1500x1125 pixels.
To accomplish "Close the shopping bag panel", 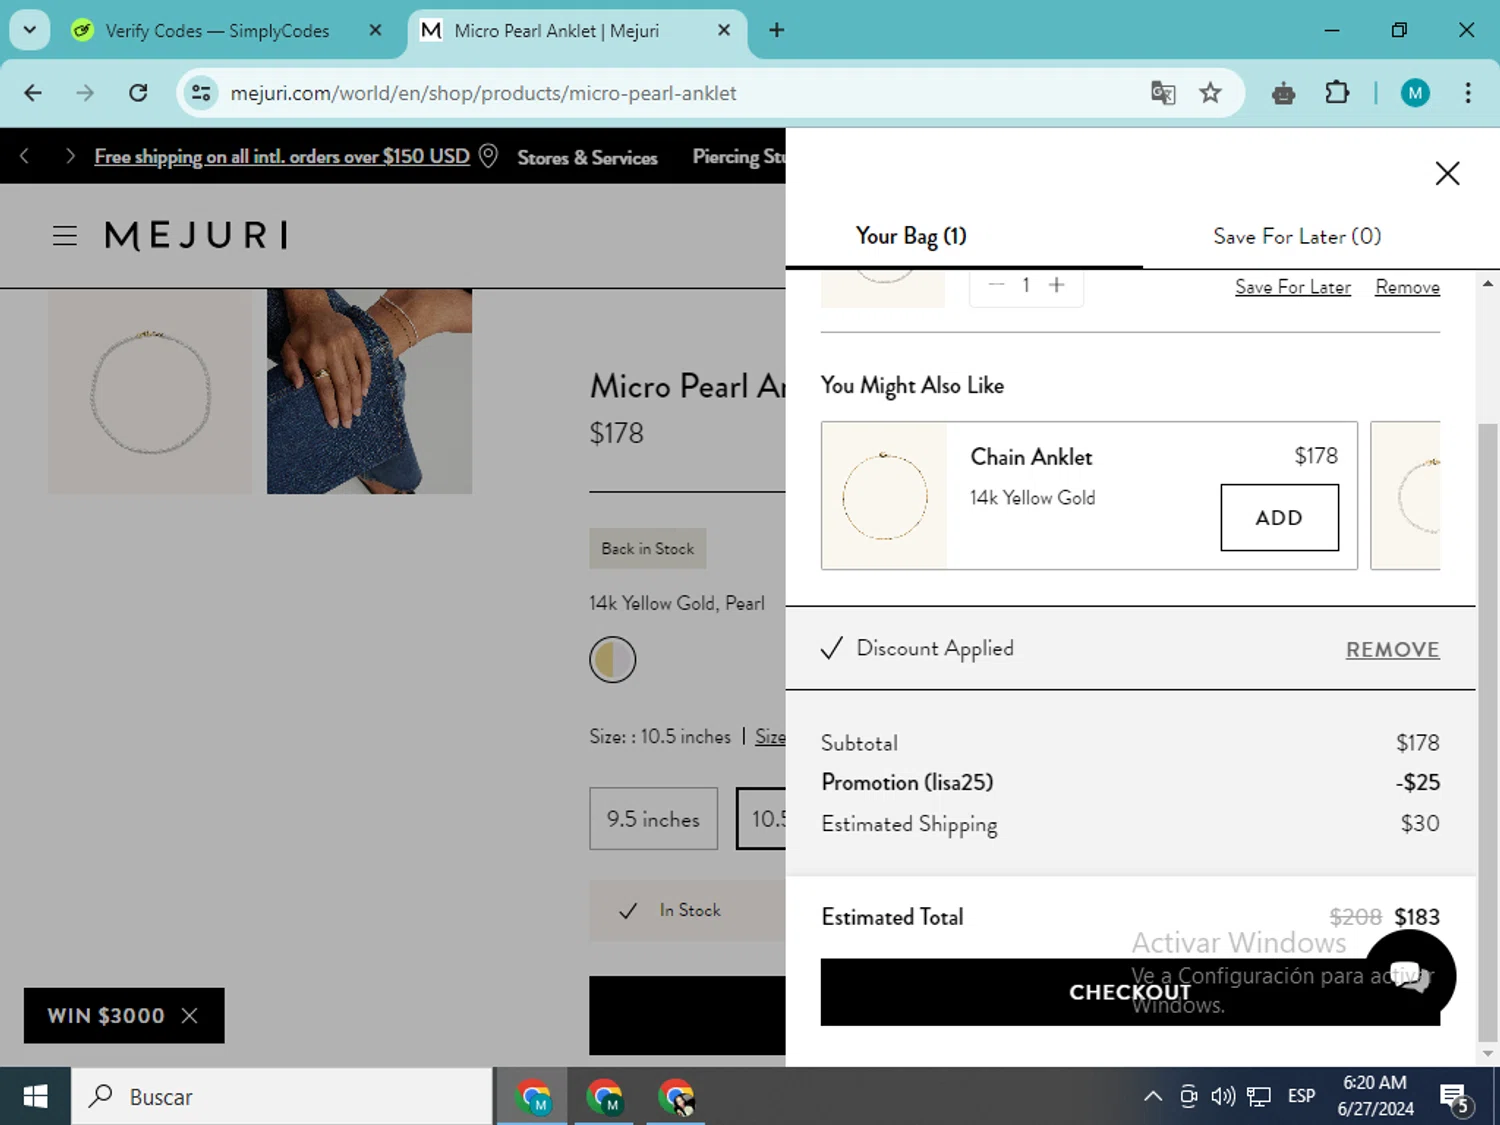I will [x=1447, y=173].
